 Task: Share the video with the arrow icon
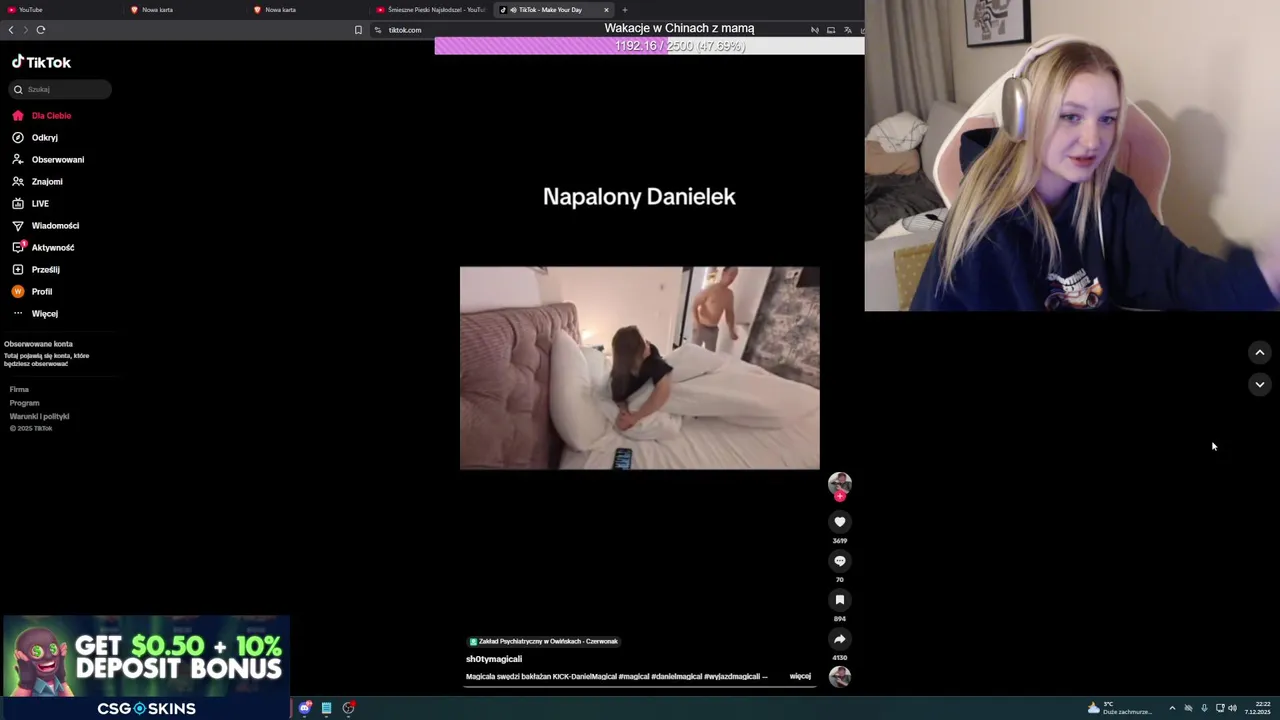[840, 639]
